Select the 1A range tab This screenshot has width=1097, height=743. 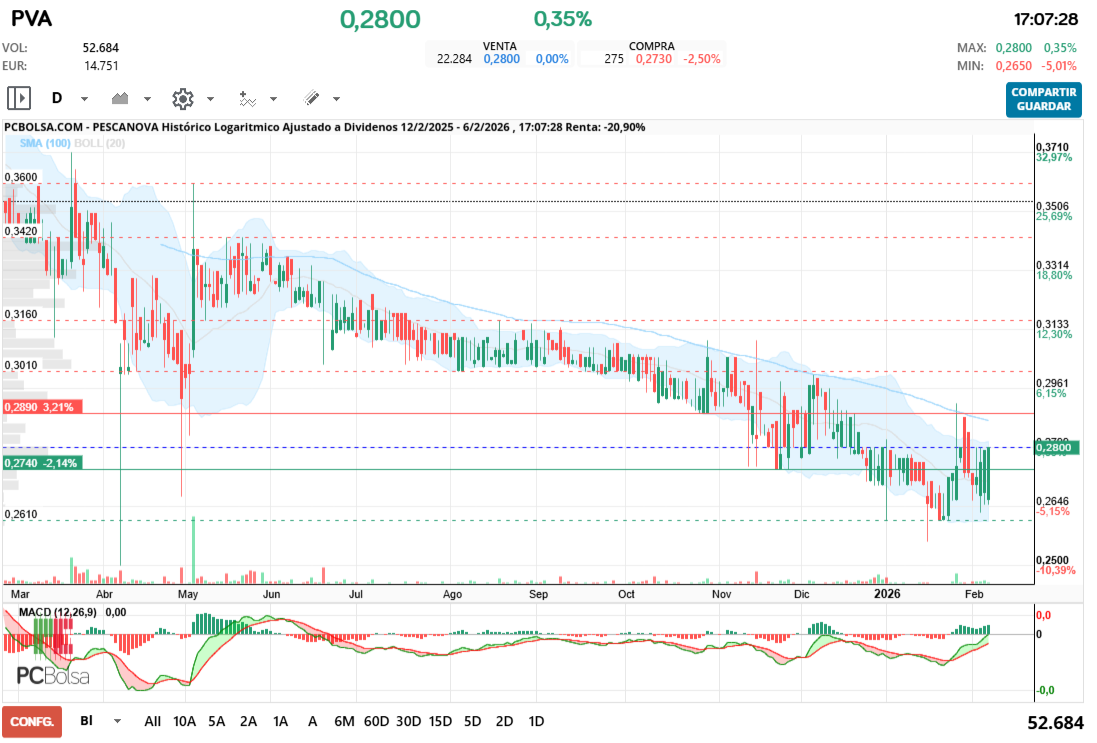(282, 720)
